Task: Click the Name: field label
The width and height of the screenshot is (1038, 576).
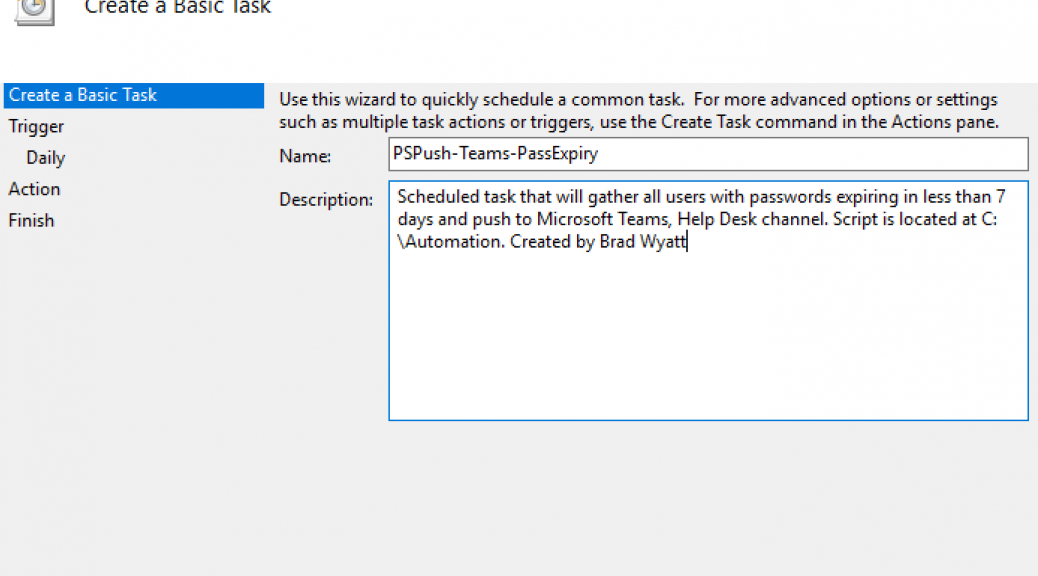Action: (x=305, y=156)
